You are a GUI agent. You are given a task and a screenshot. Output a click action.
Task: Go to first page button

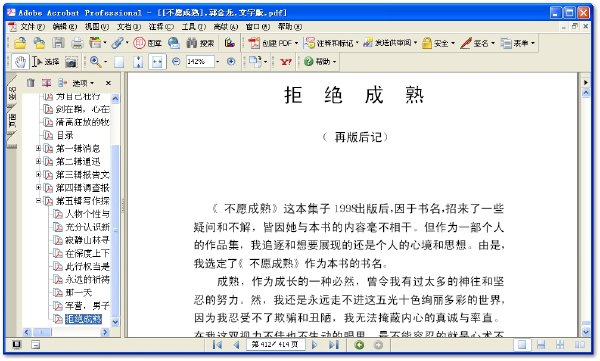pos(217,345)
